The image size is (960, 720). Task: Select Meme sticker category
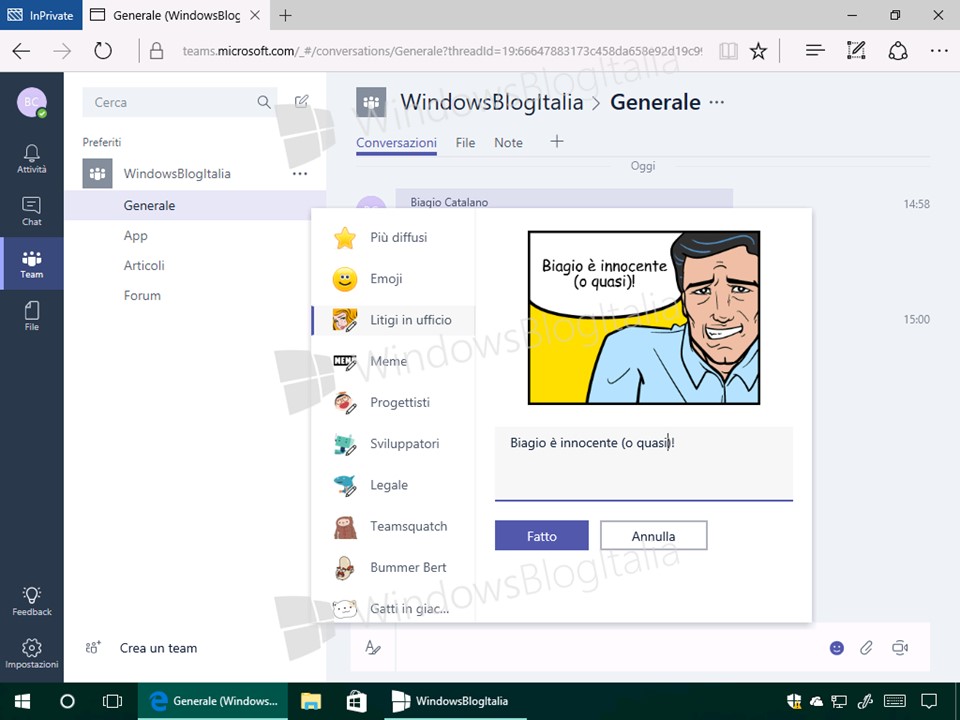pos(393,361)
